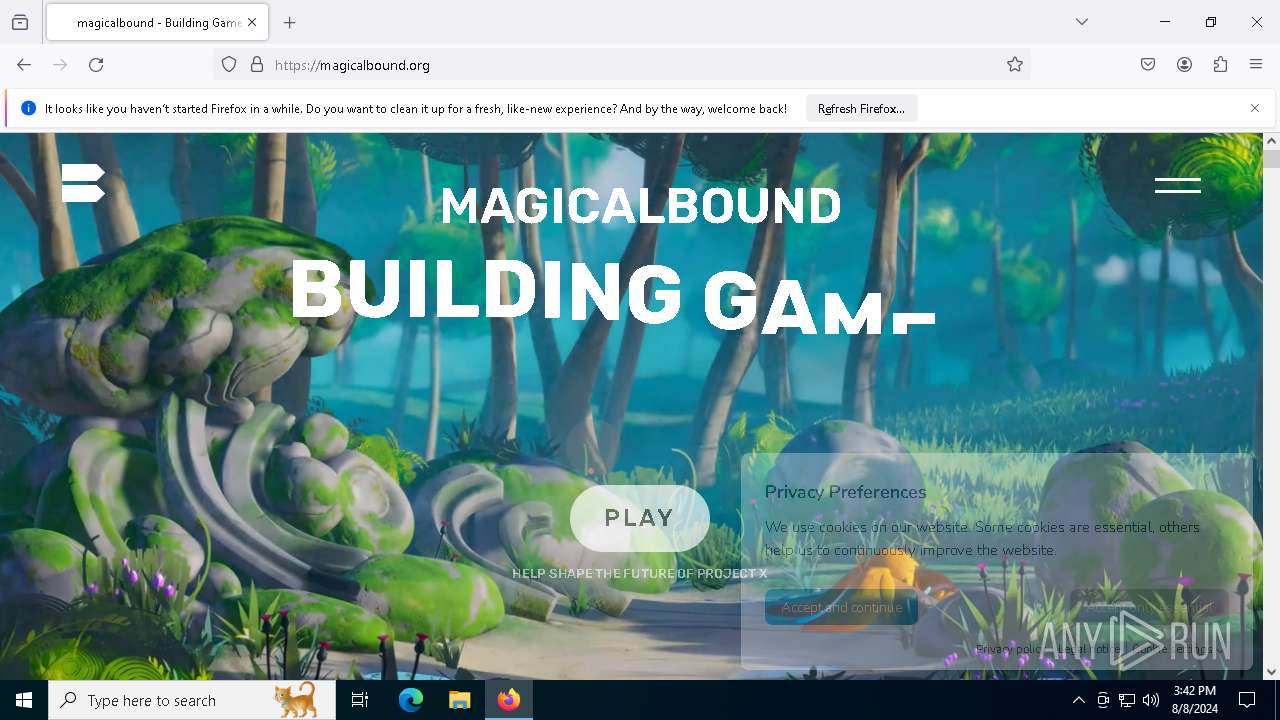Minimize the Firefox window
Viewport: 1280px width, 720px height.
[1165, 22]
